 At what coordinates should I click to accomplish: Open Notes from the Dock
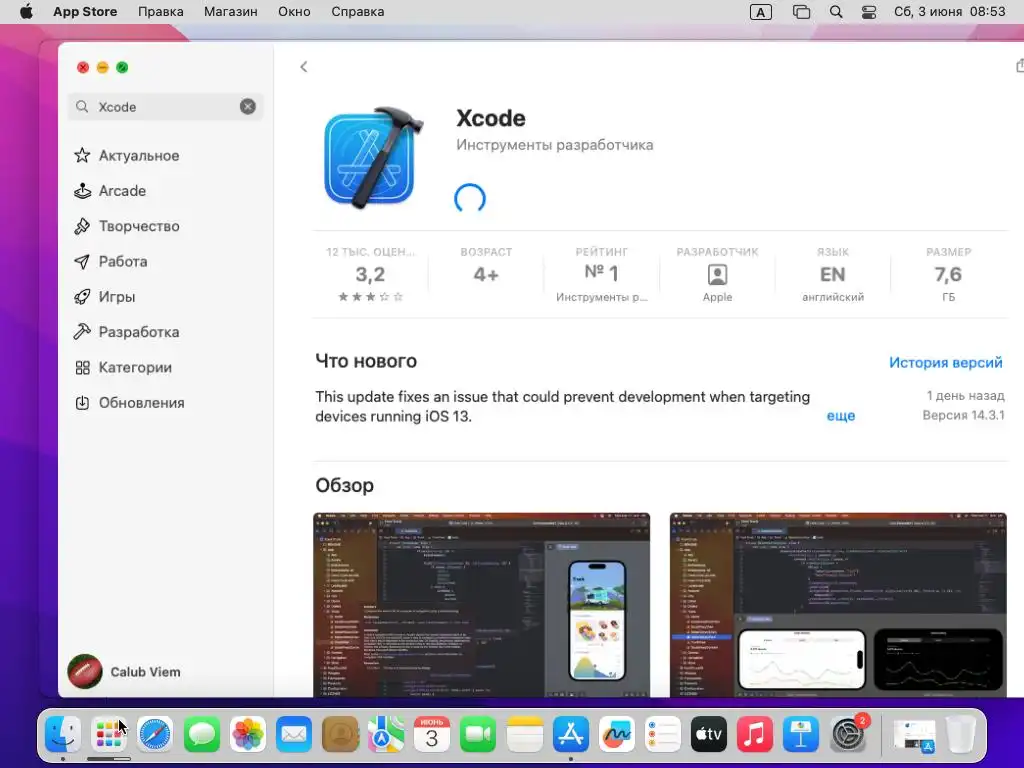tap(524, 734)
